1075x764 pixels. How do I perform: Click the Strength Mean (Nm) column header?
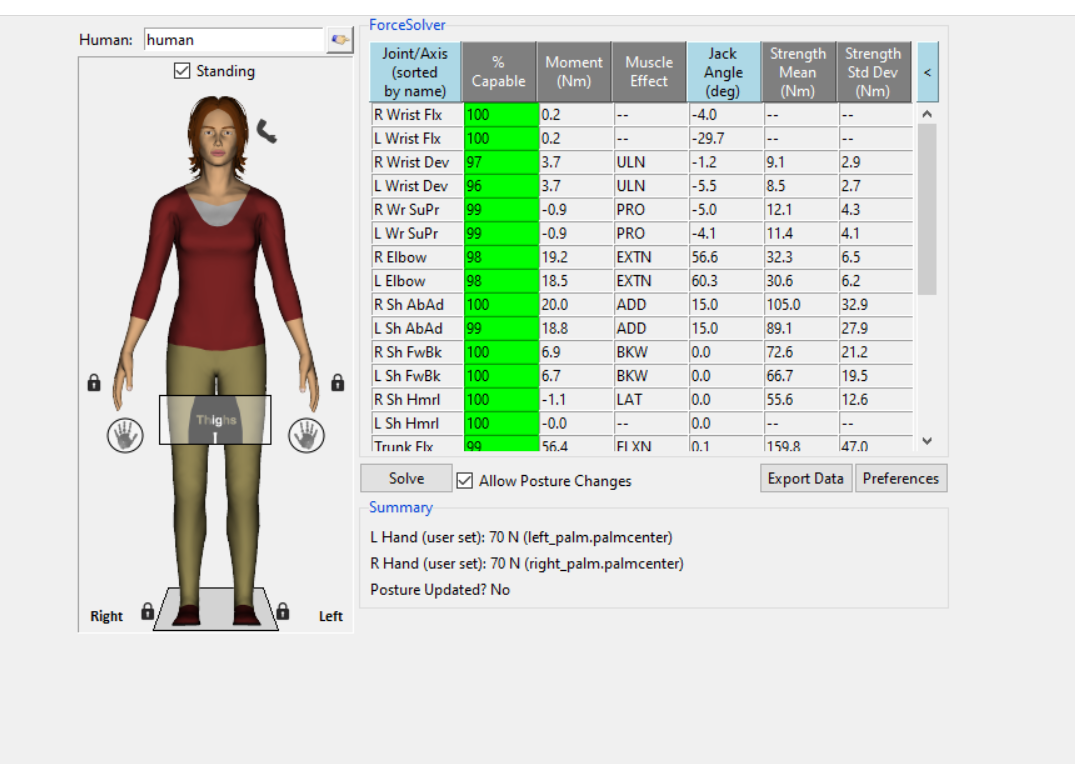pos(798,72)
